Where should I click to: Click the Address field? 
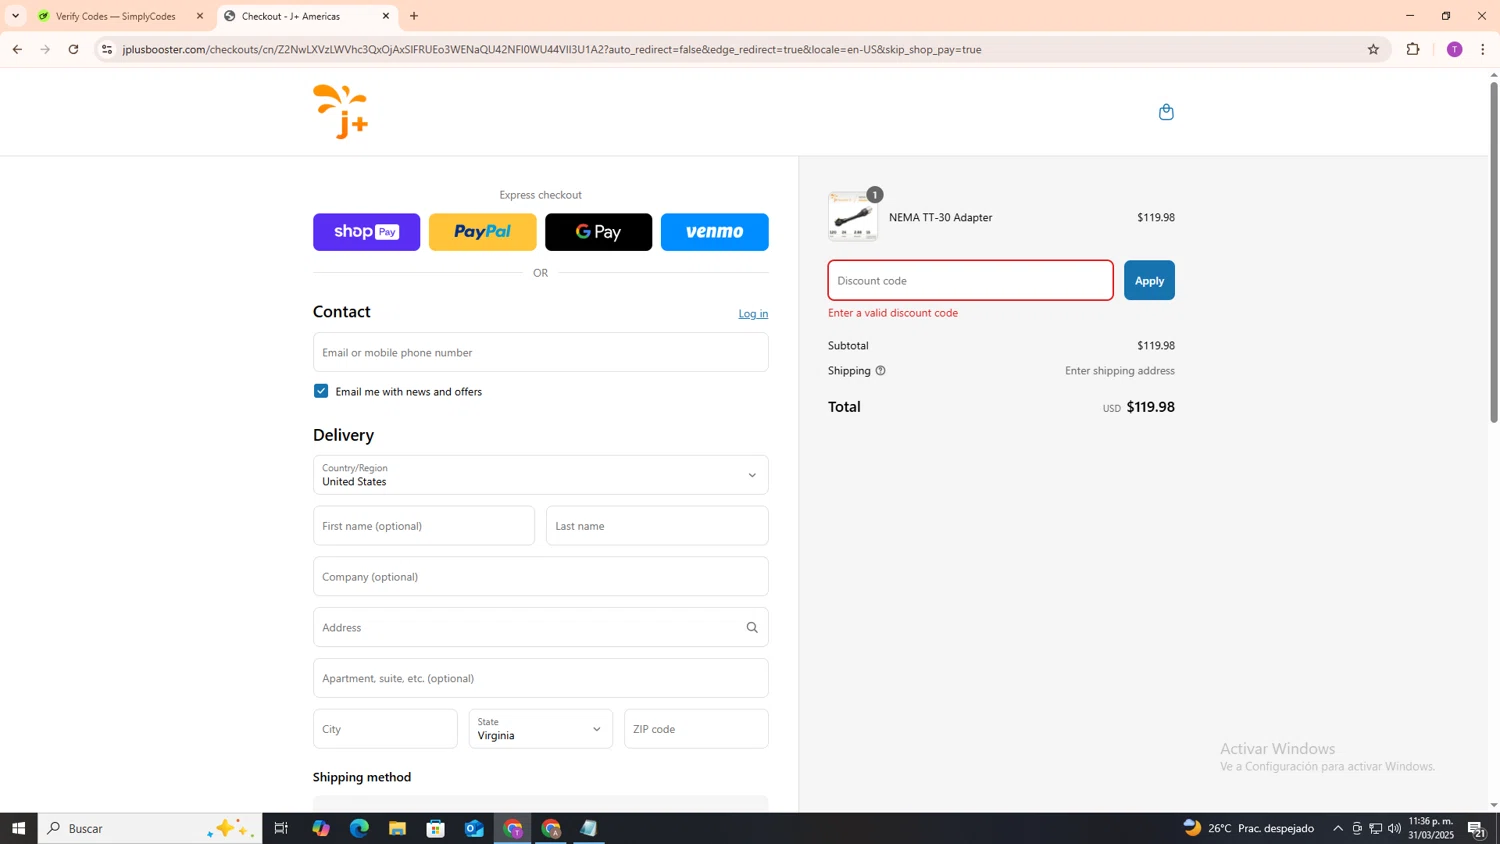[541, 628]
